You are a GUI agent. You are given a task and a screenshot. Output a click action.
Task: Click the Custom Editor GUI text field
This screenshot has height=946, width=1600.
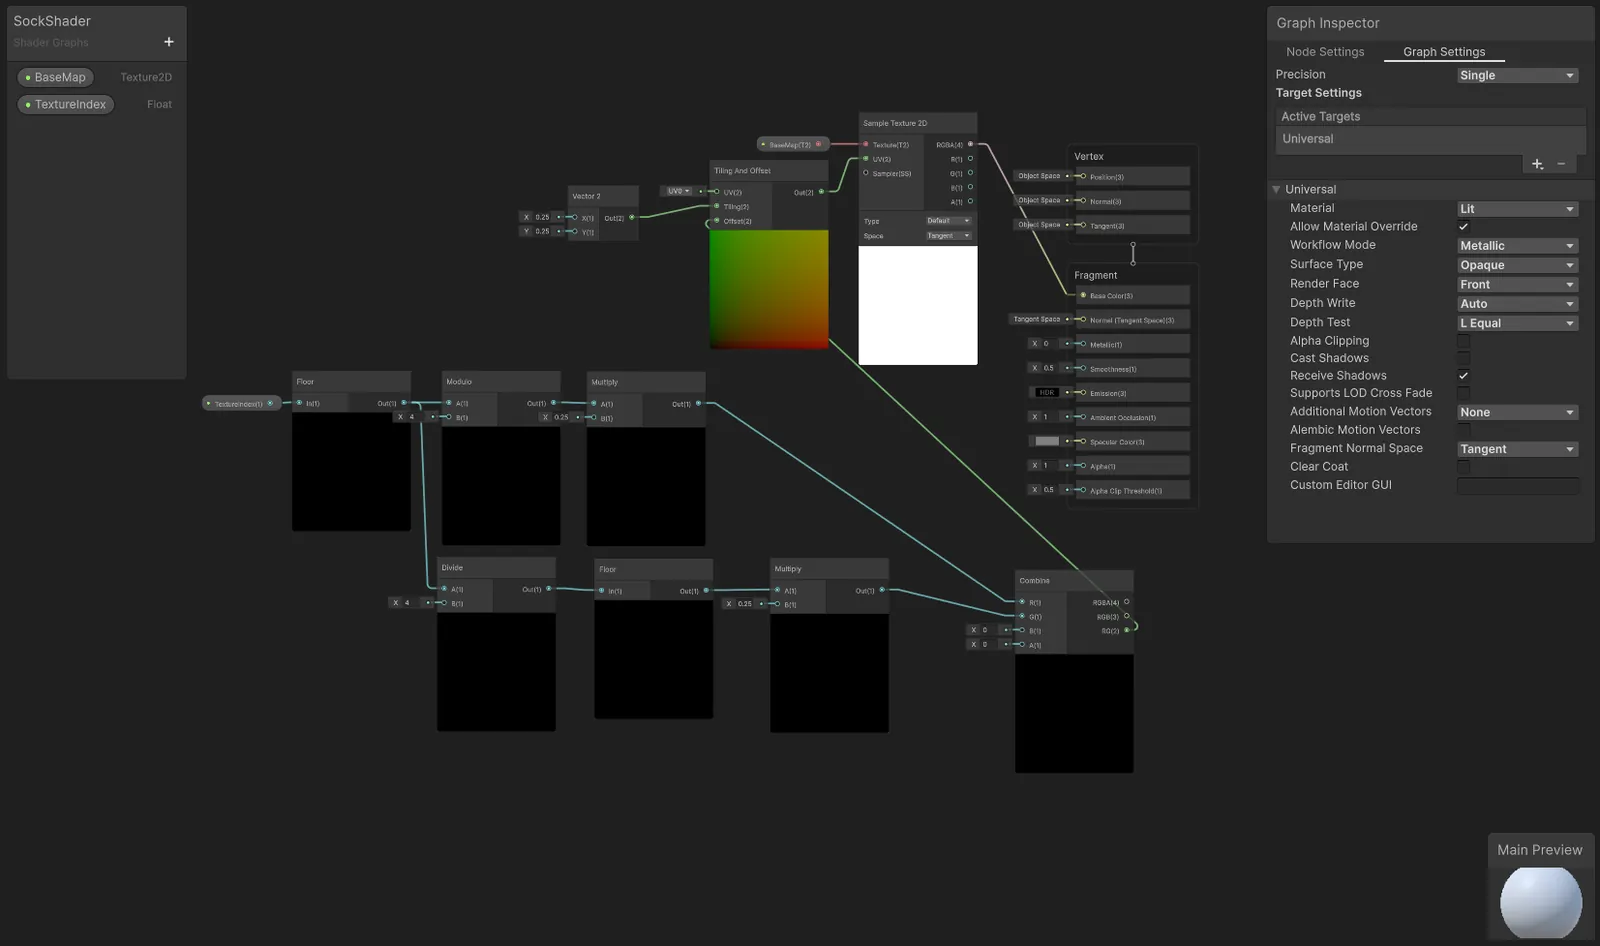point(1517,486)
